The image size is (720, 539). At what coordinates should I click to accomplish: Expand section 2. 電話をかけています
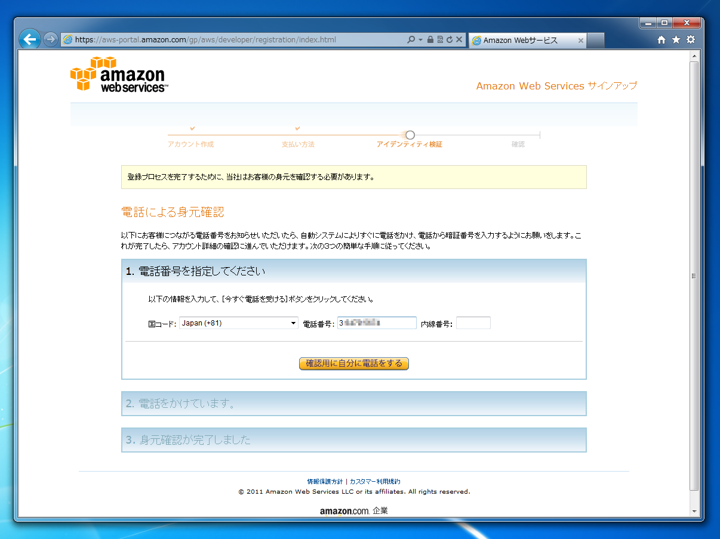click(354, 404)
